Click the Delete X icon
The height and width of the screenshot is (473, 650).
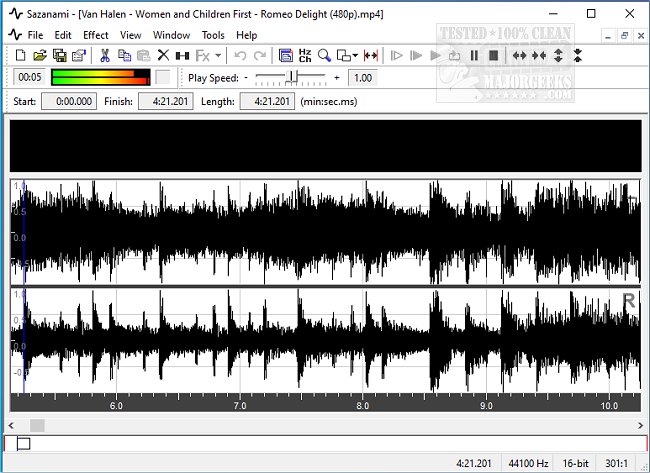click(x=163, y=56)
